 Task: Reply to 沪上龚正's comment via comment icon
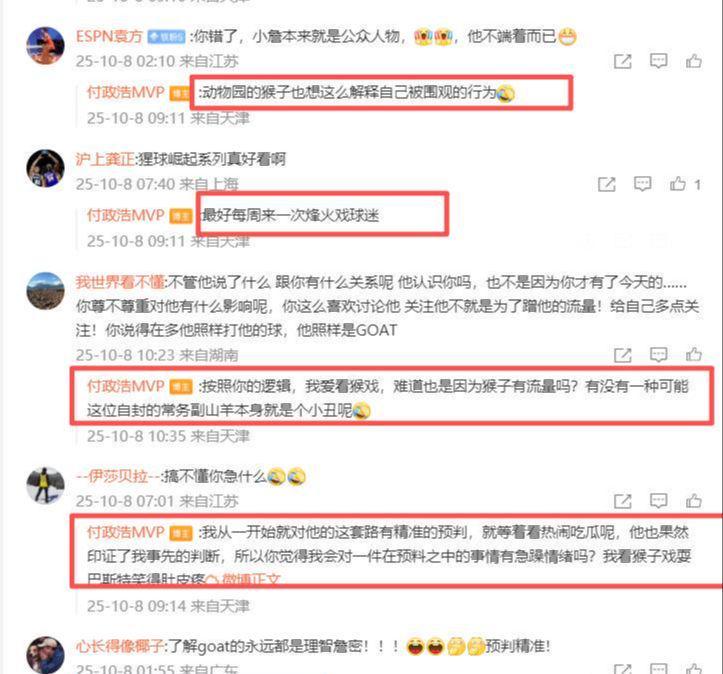coord(642,184)
